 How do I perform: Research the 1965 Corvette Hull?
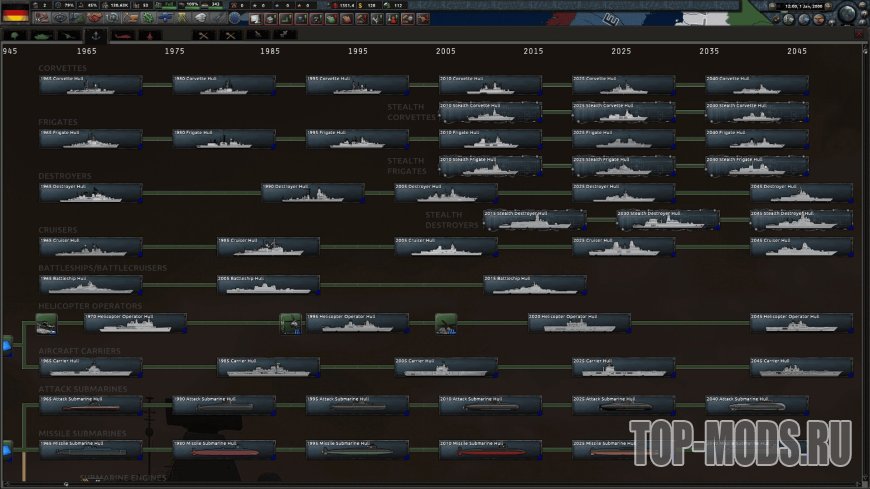(x=90, y=85)
